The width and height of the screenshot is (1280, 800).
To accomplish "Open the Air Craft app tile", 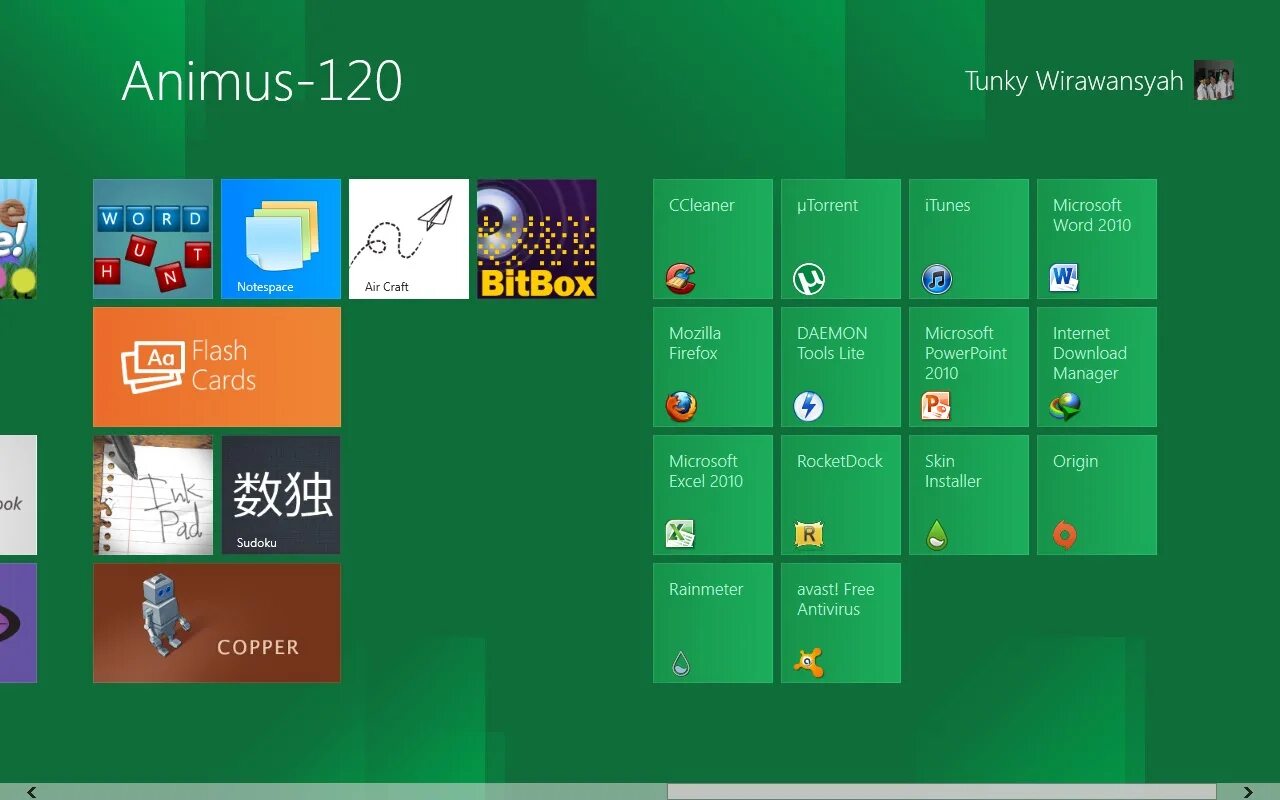I will coord(409,239).
